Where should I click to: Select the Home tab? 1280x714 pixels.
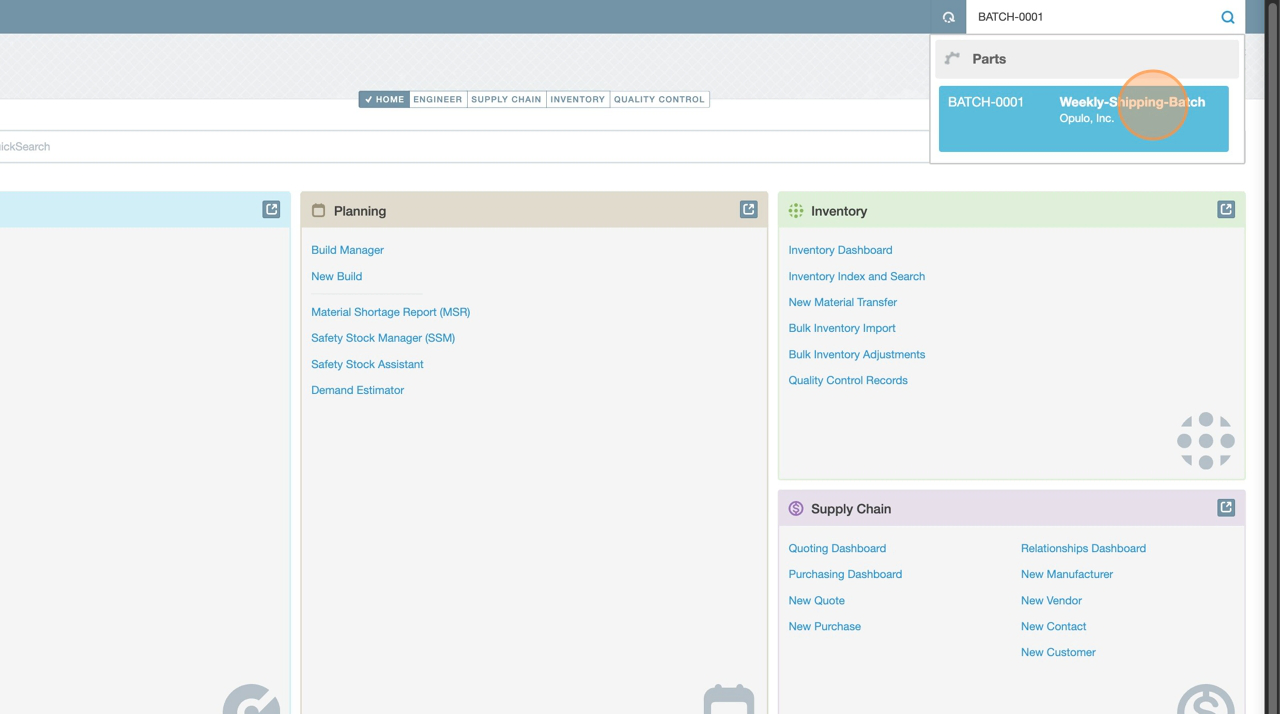[x=384, y=99]
